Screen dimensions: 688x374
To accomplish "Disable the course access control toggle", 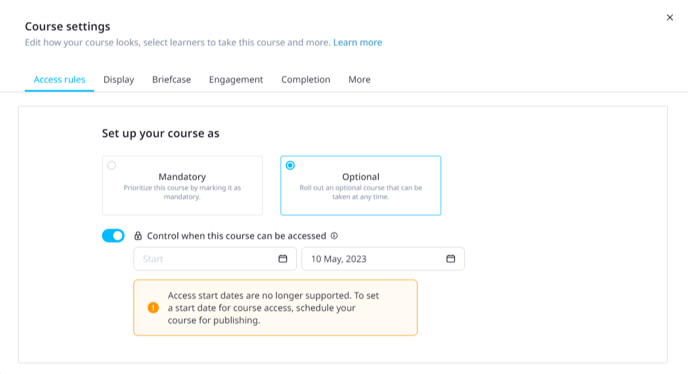I will (x=113, y=236).
